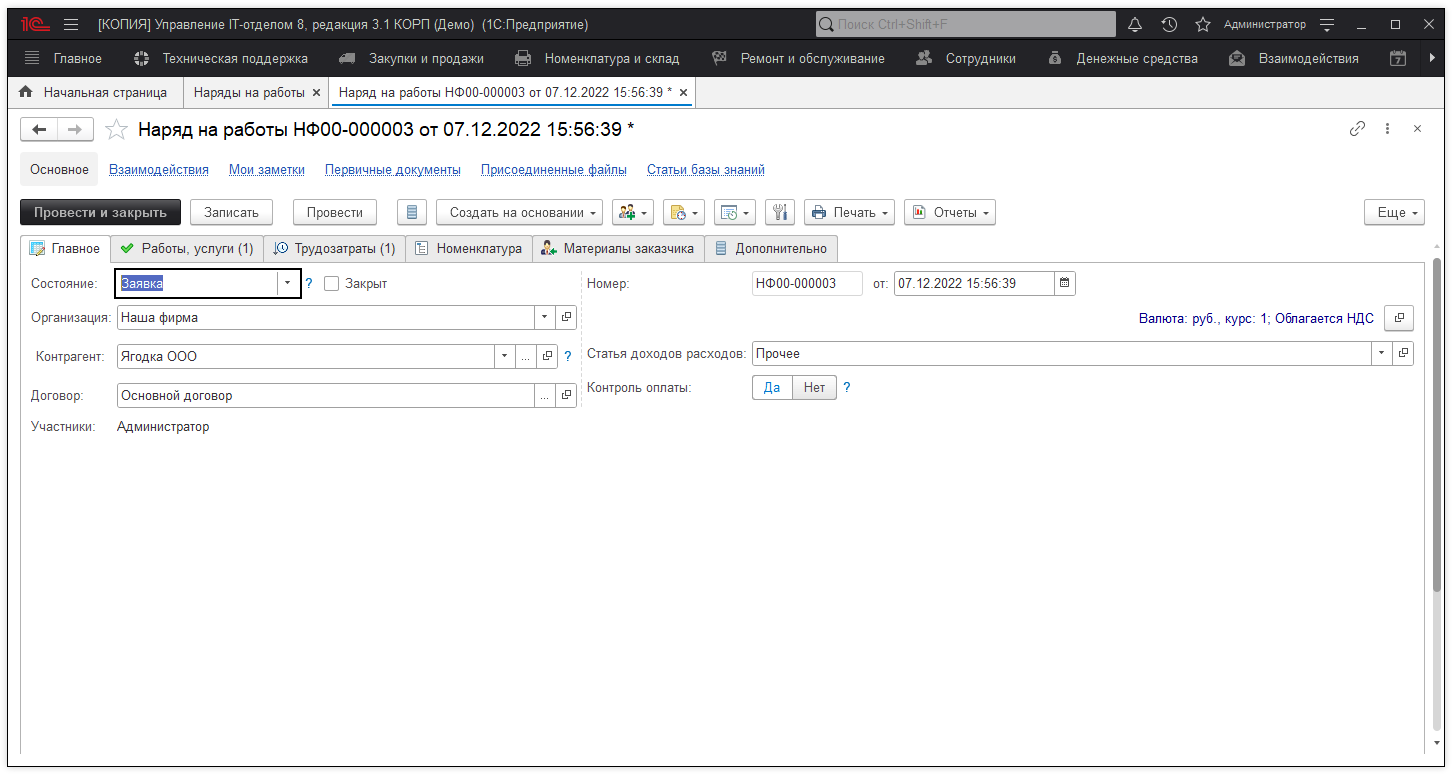Add document to favorites with star icon
The height and width of the screenshot is (774, 1452).
(117, 130)
